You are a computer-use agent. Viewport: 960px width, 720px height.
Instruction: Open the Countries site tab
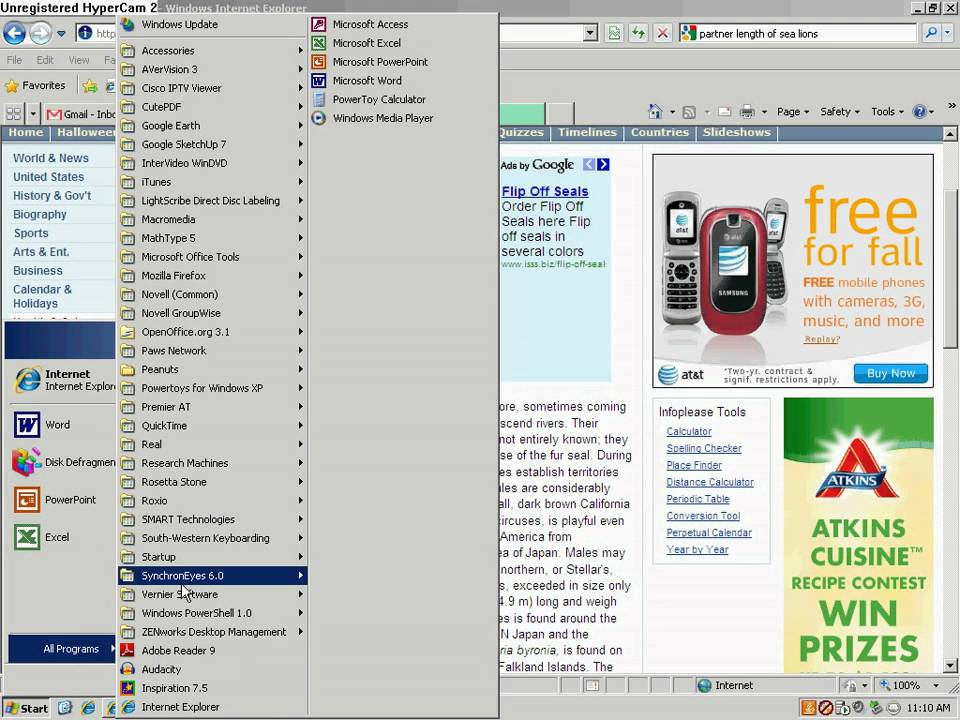pyautogui.click(x=659, y=132)
